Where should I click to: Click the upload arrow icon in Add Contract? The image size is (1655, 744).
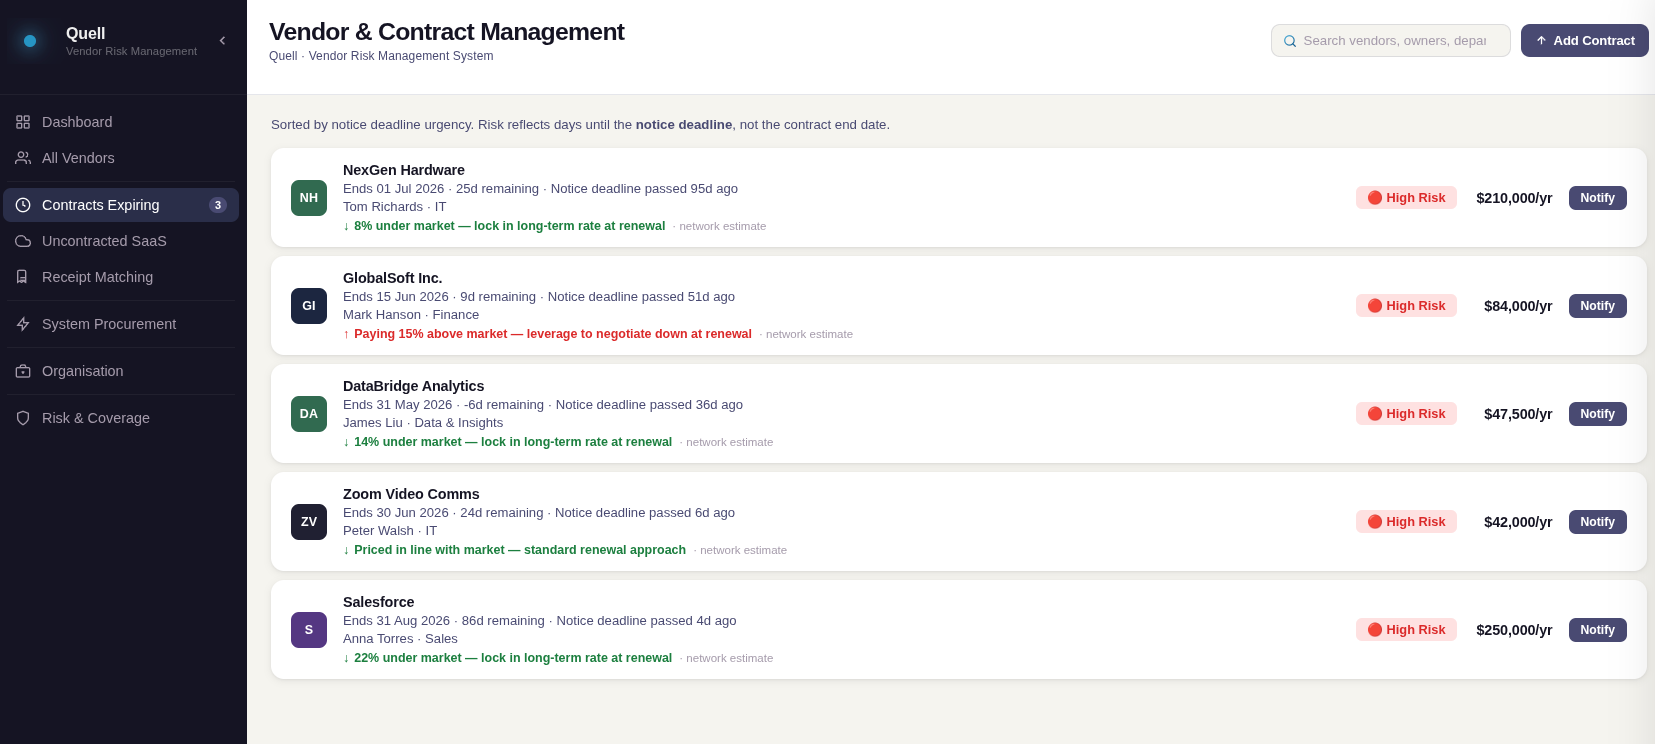click(x=1541, y=41)
